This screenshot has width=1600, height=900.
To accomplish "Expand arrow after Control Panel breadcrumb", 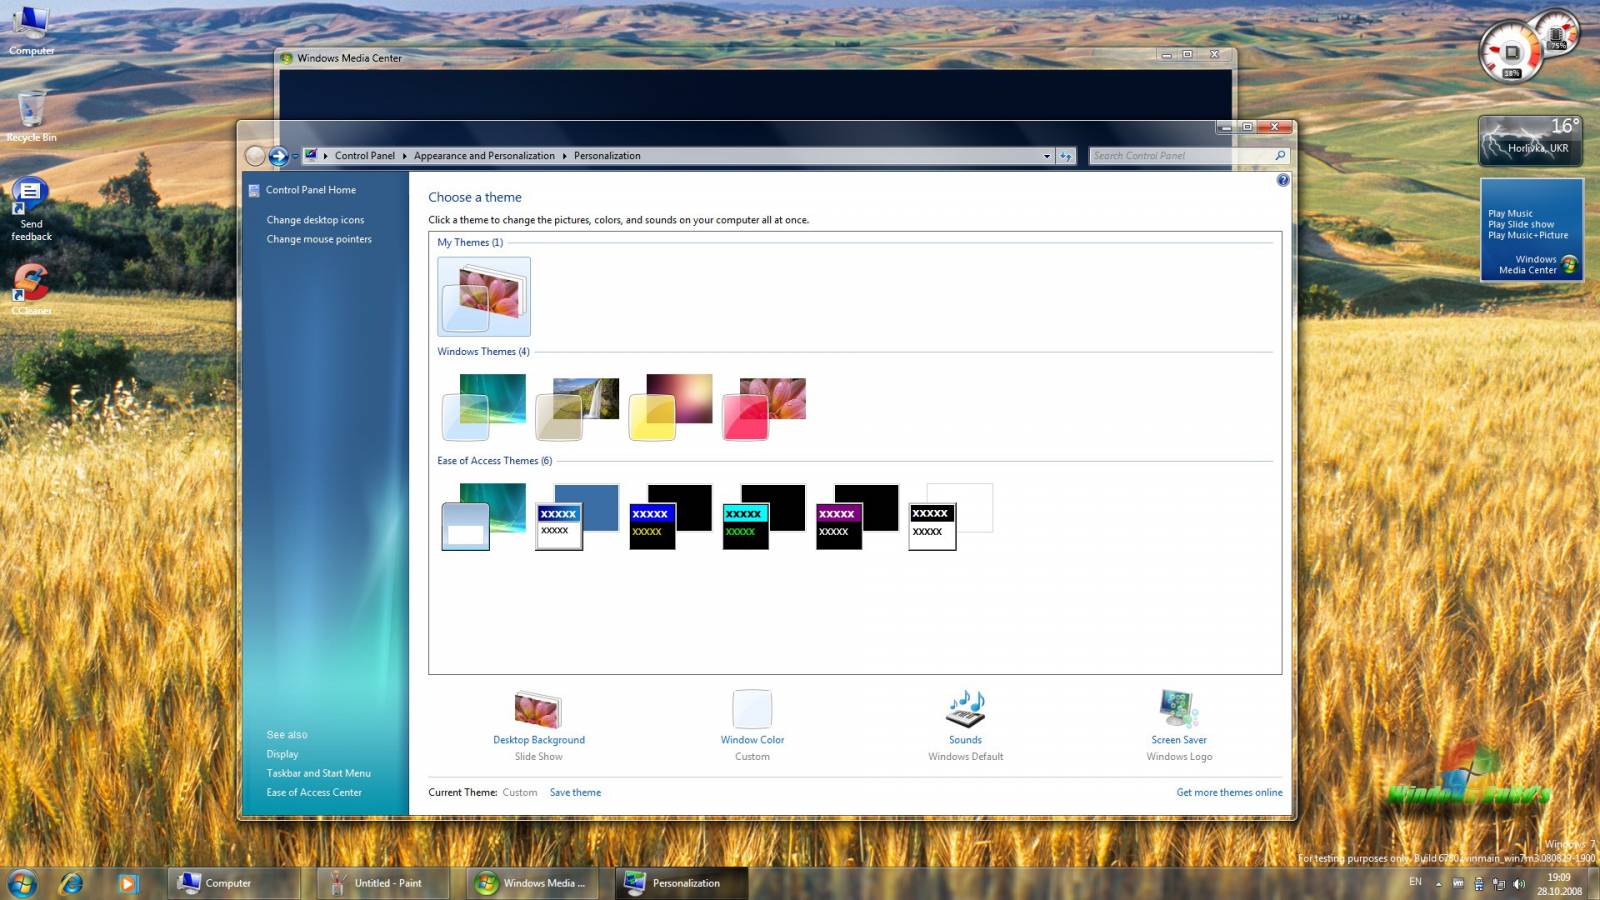I will click(x=404, y=156).
